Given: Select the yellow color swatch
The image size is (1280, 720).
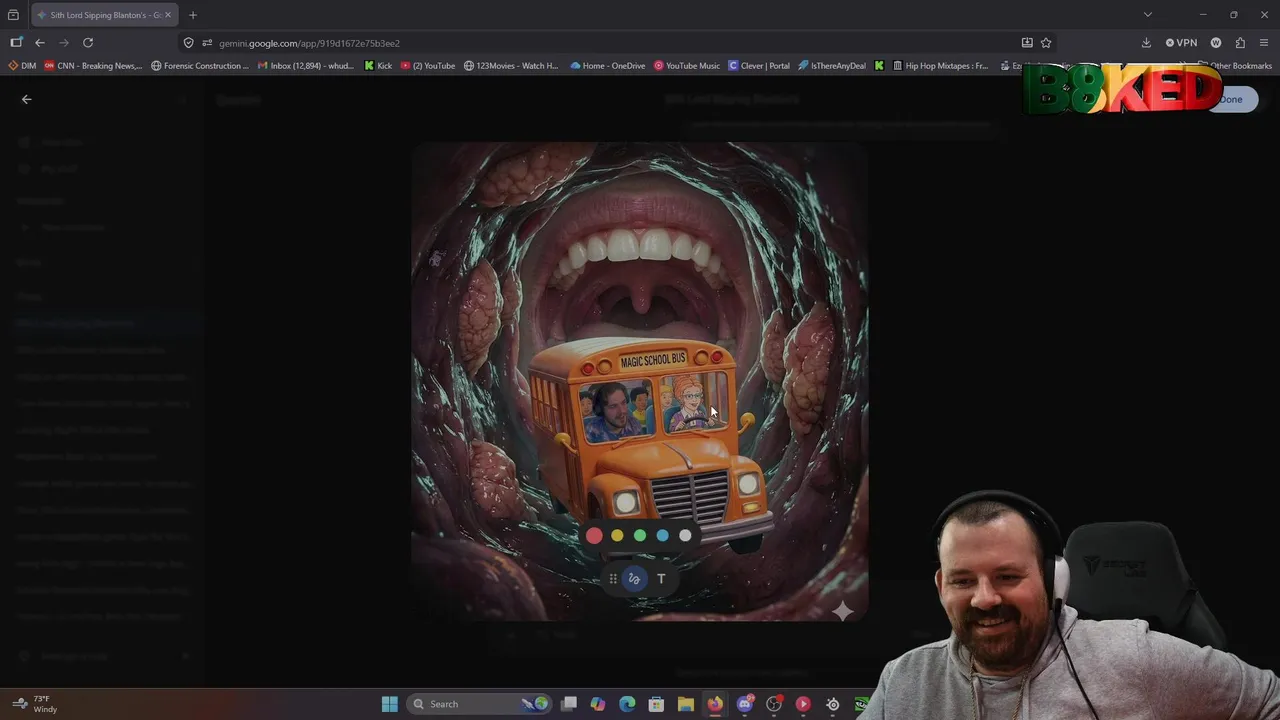Looking at the screenshot, I should tap(617, 536).
